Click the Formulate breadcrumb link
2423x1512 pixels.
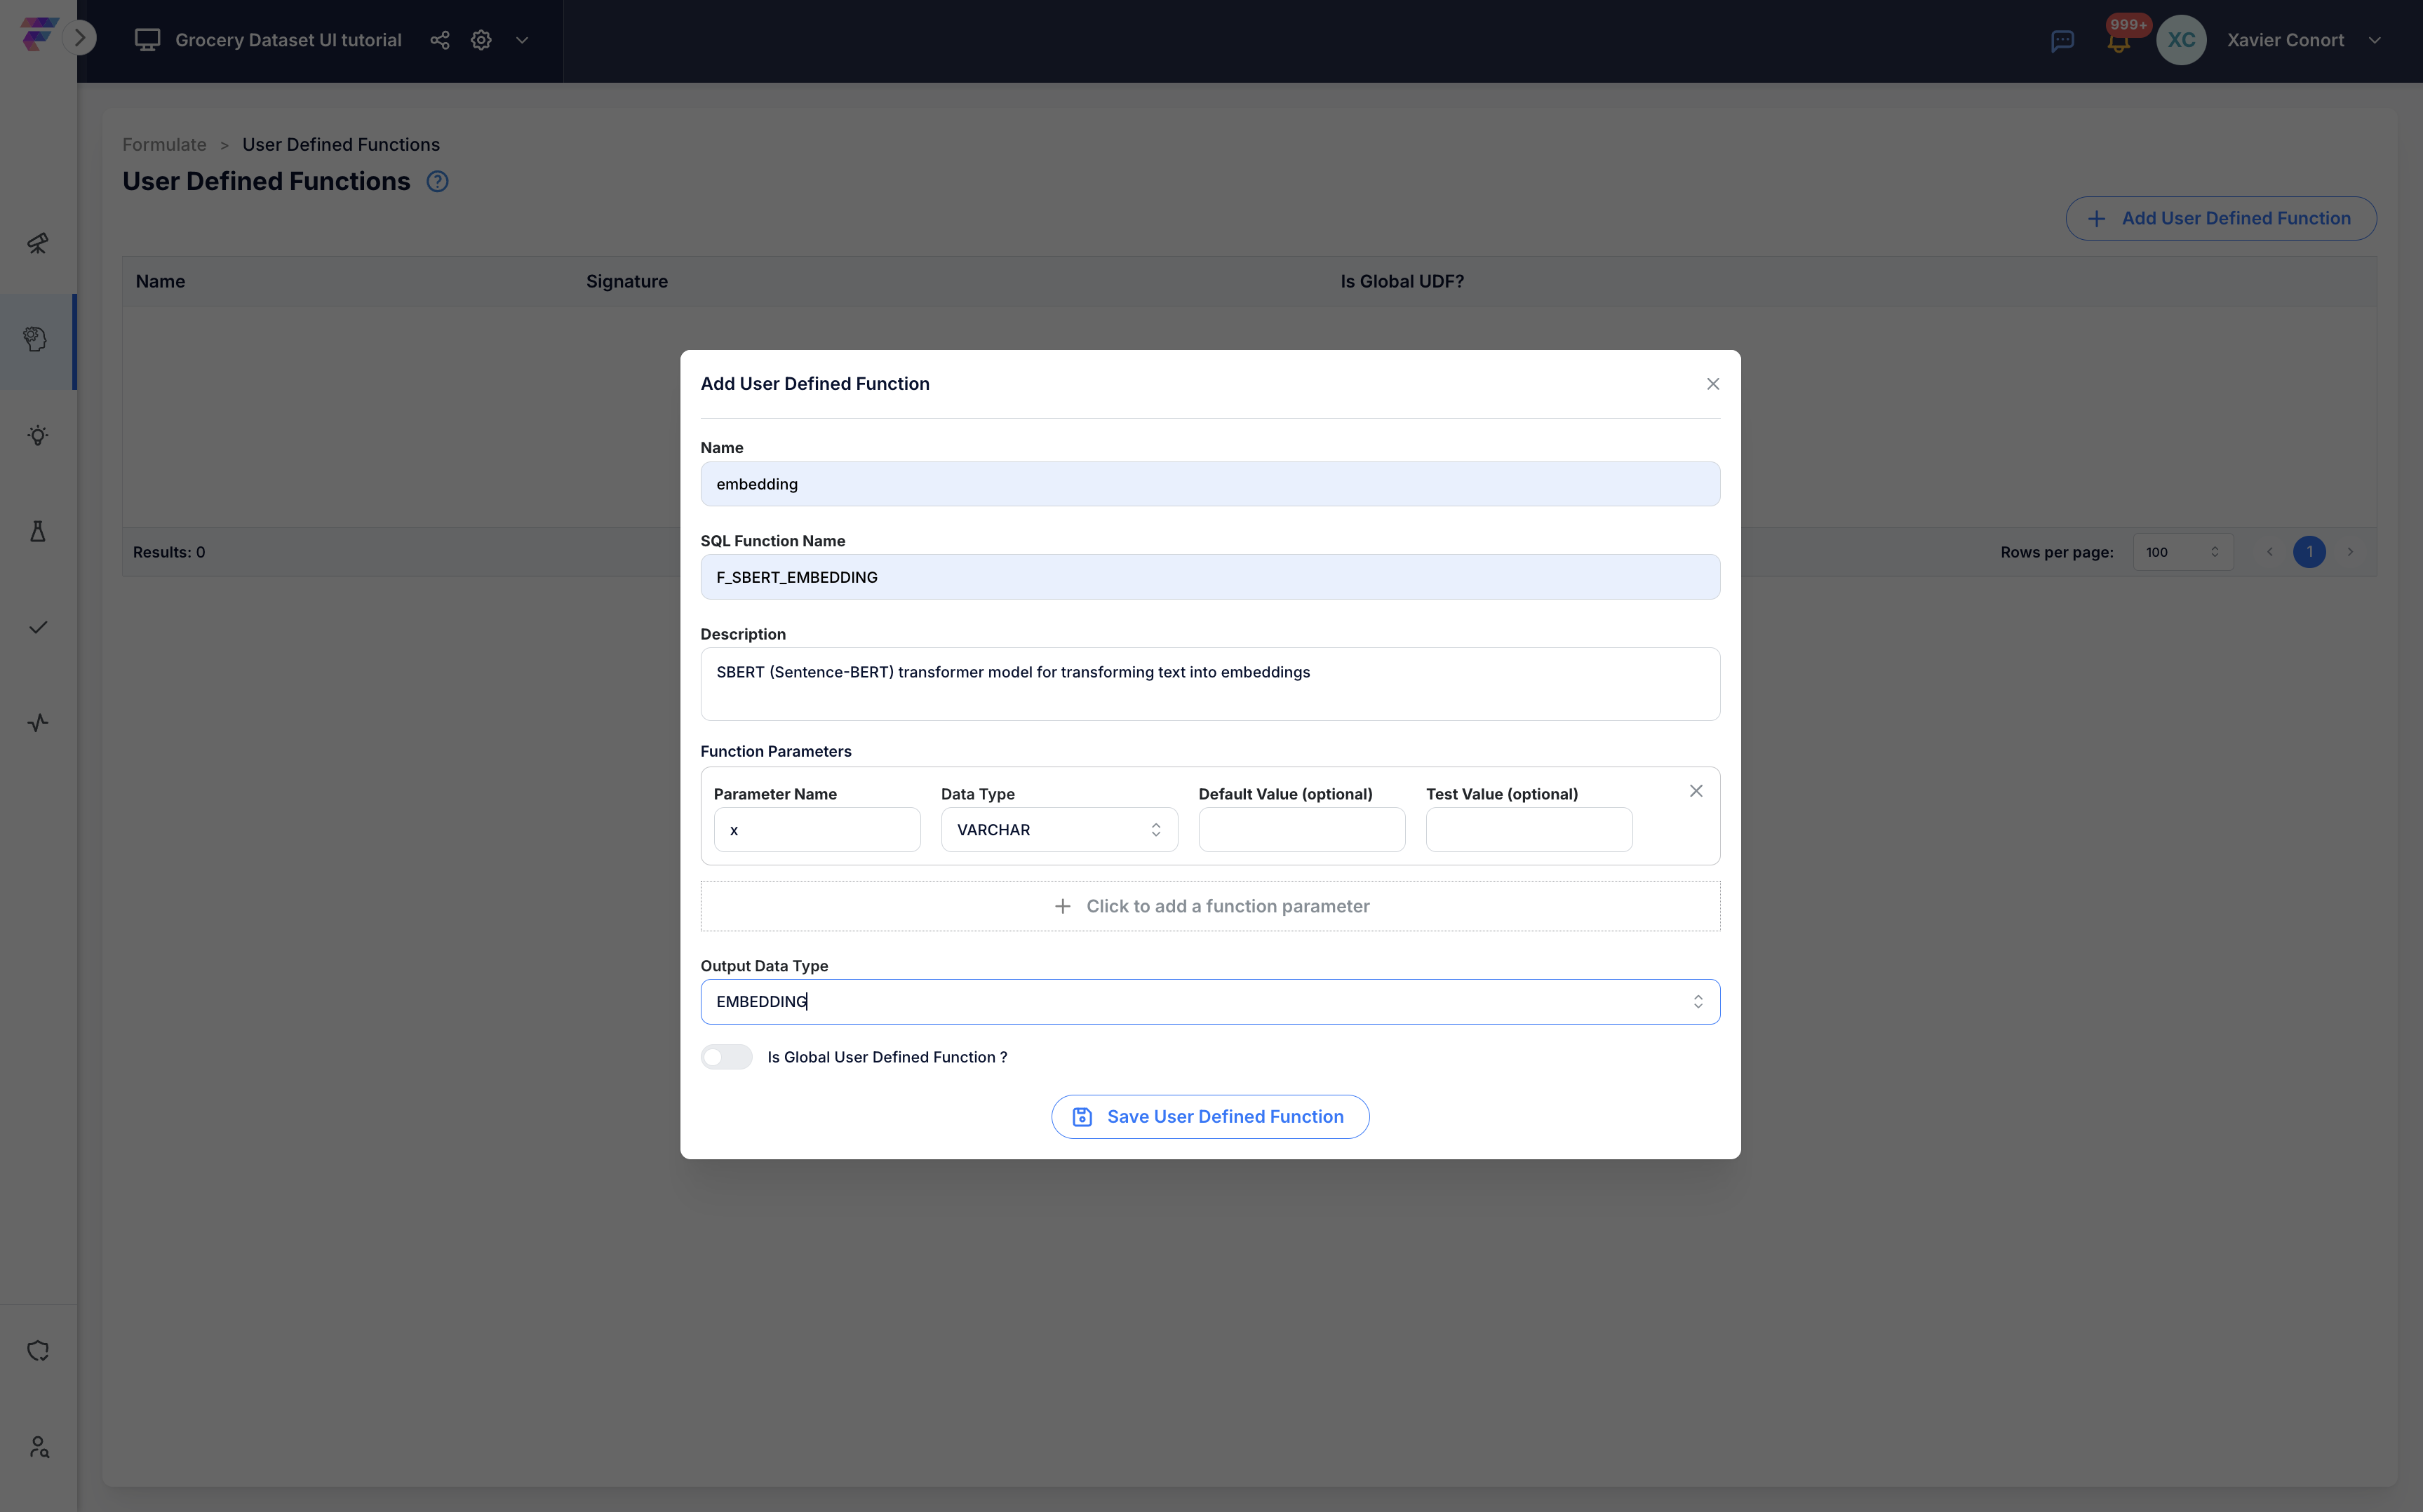point(164,144)
